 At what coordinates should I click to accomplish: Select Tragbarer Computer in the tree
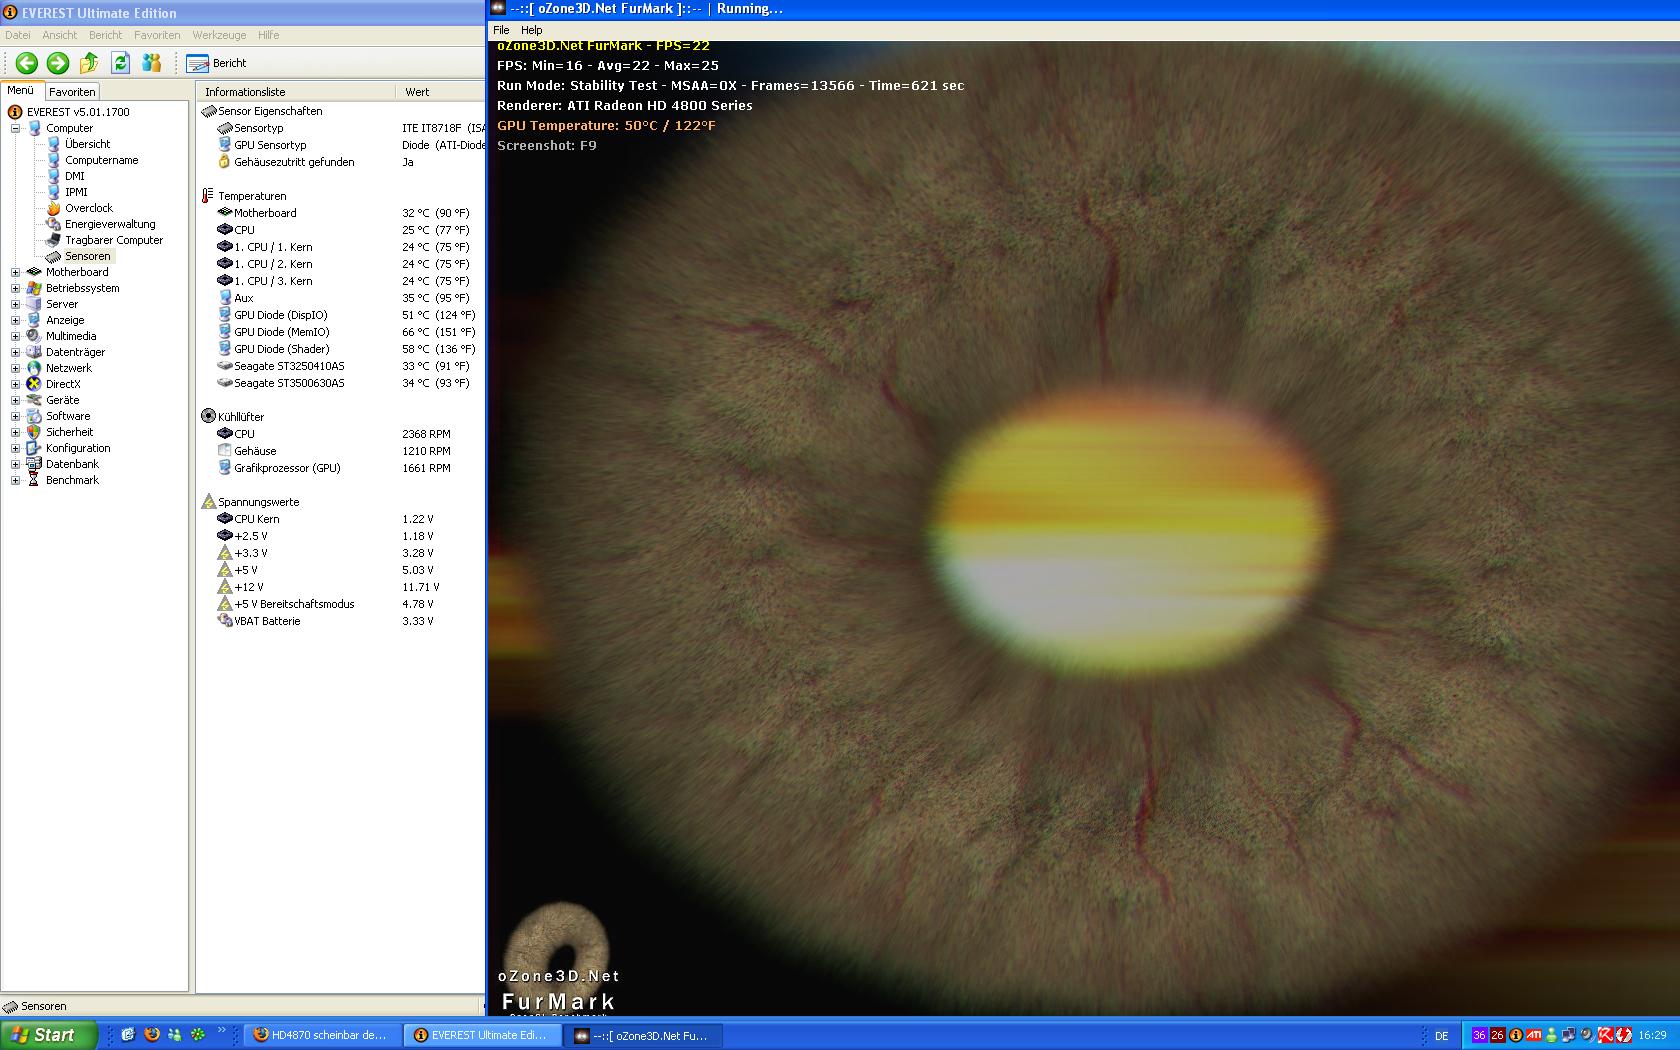tap(113, 240)
